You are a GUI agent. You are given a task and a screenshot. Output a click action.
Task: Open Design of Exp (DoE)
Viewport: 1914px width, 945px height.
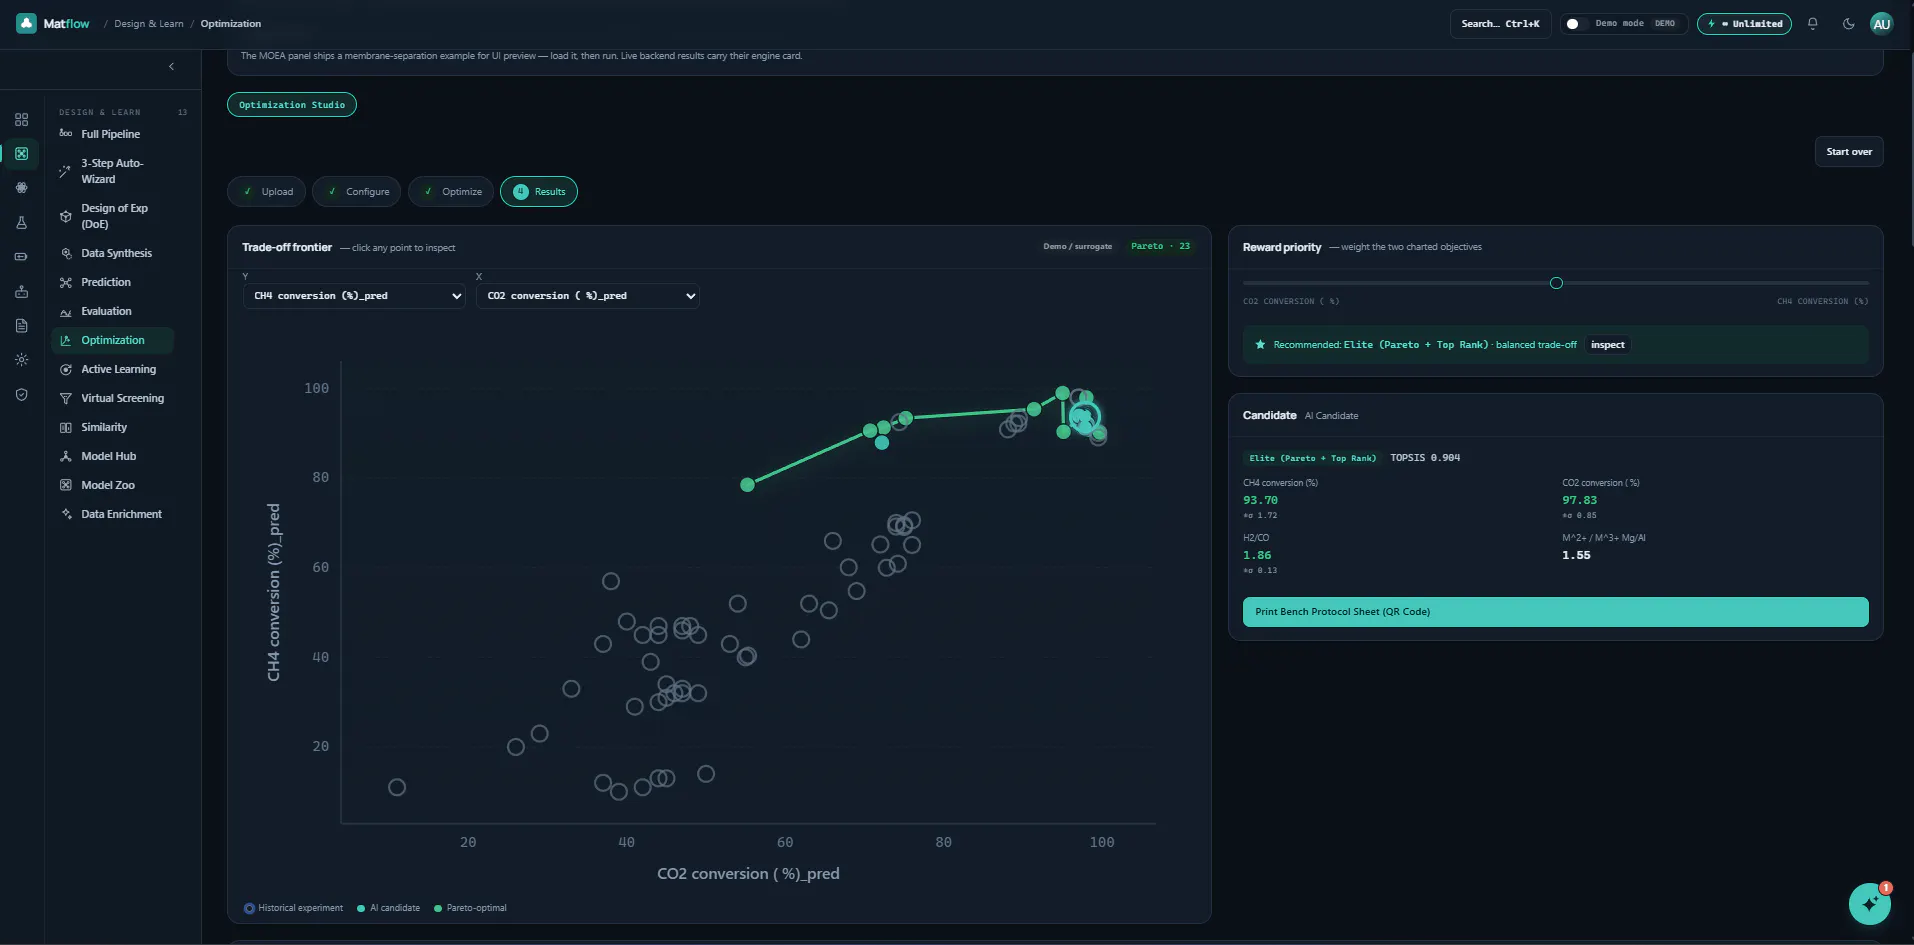coord(112,216)
